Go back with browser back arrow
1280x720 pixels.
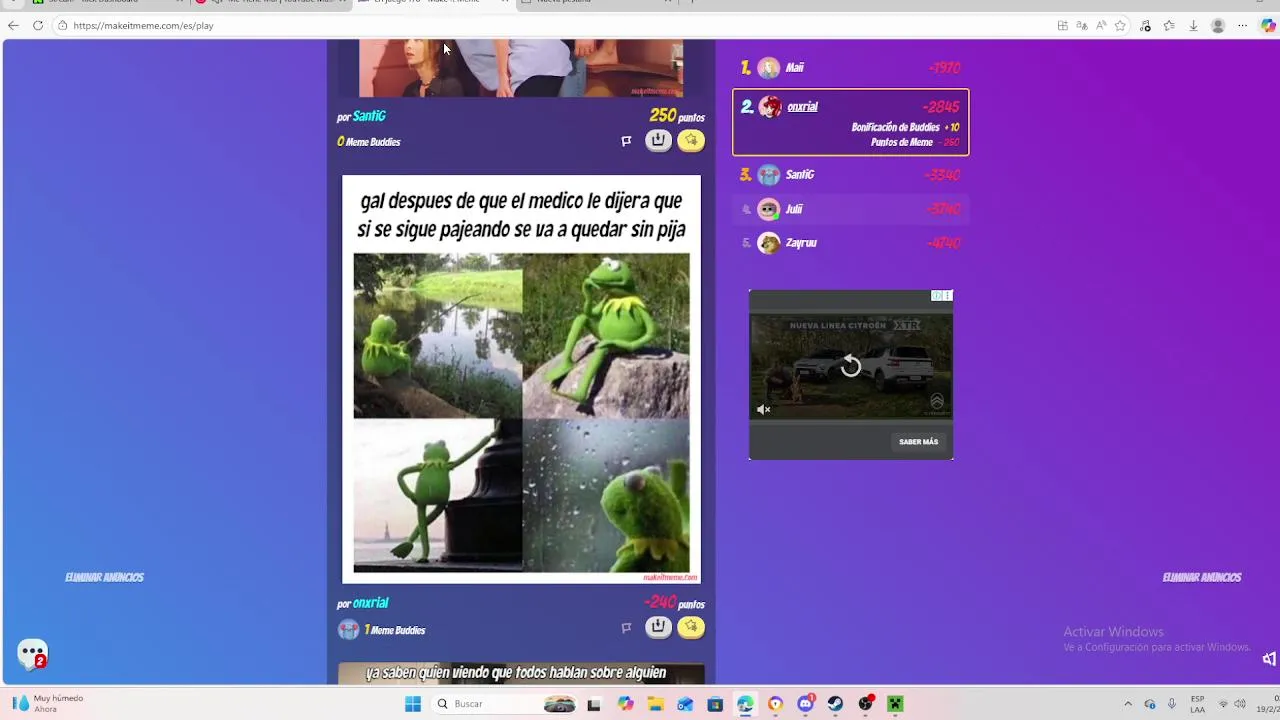(x=13, y=25)
